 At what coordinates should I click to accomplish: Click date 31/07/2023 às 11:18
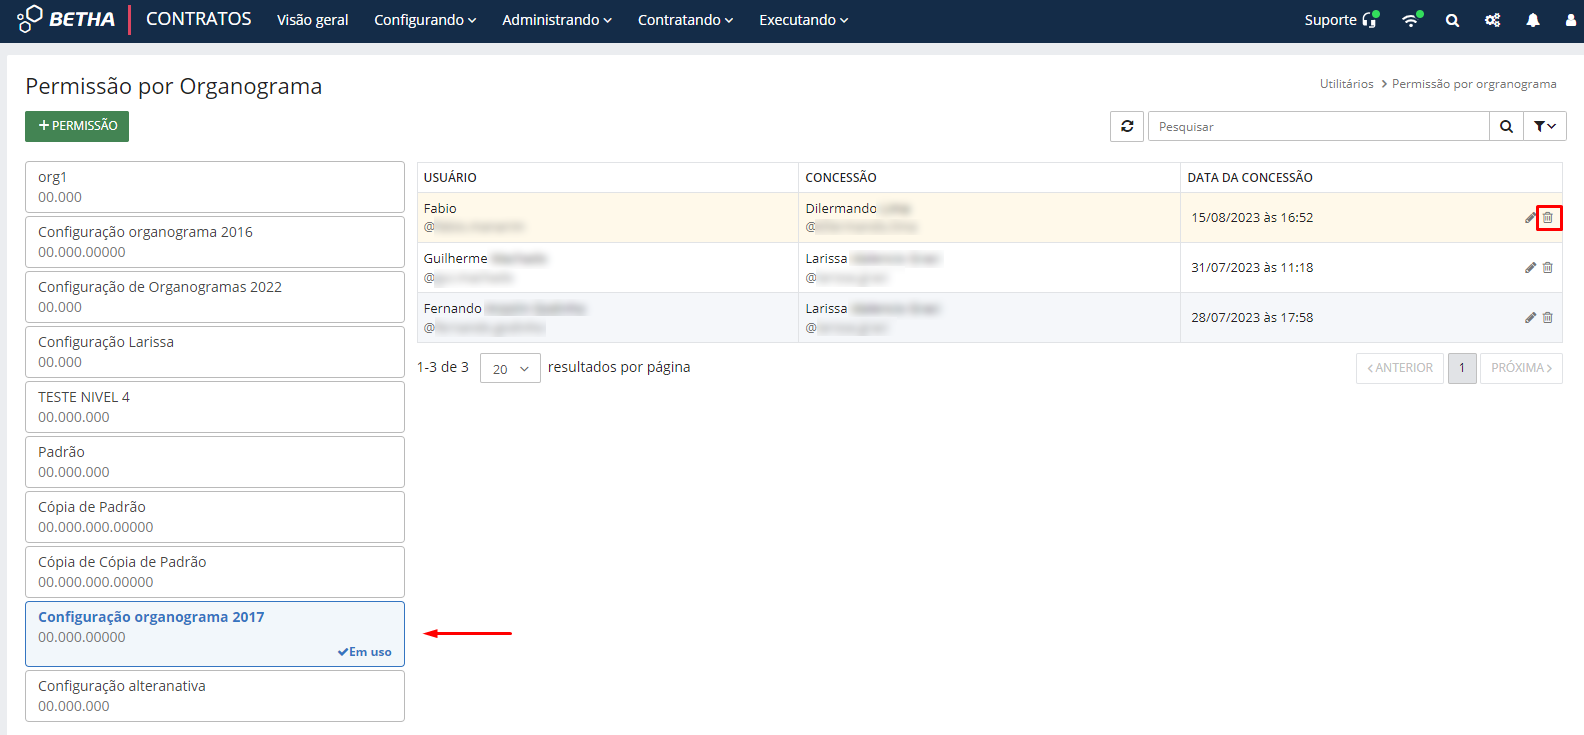pyautogui.click(x=1252, y=267)
